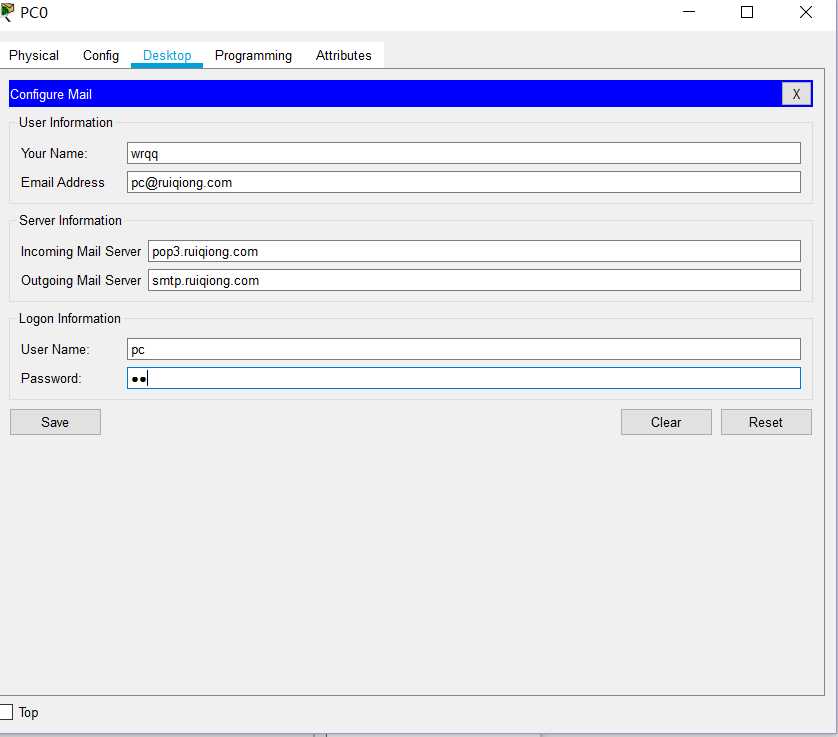Viewport: 838px width, 737px height.
Task: Click the PC0 window icon
Action: click(7, 12)
